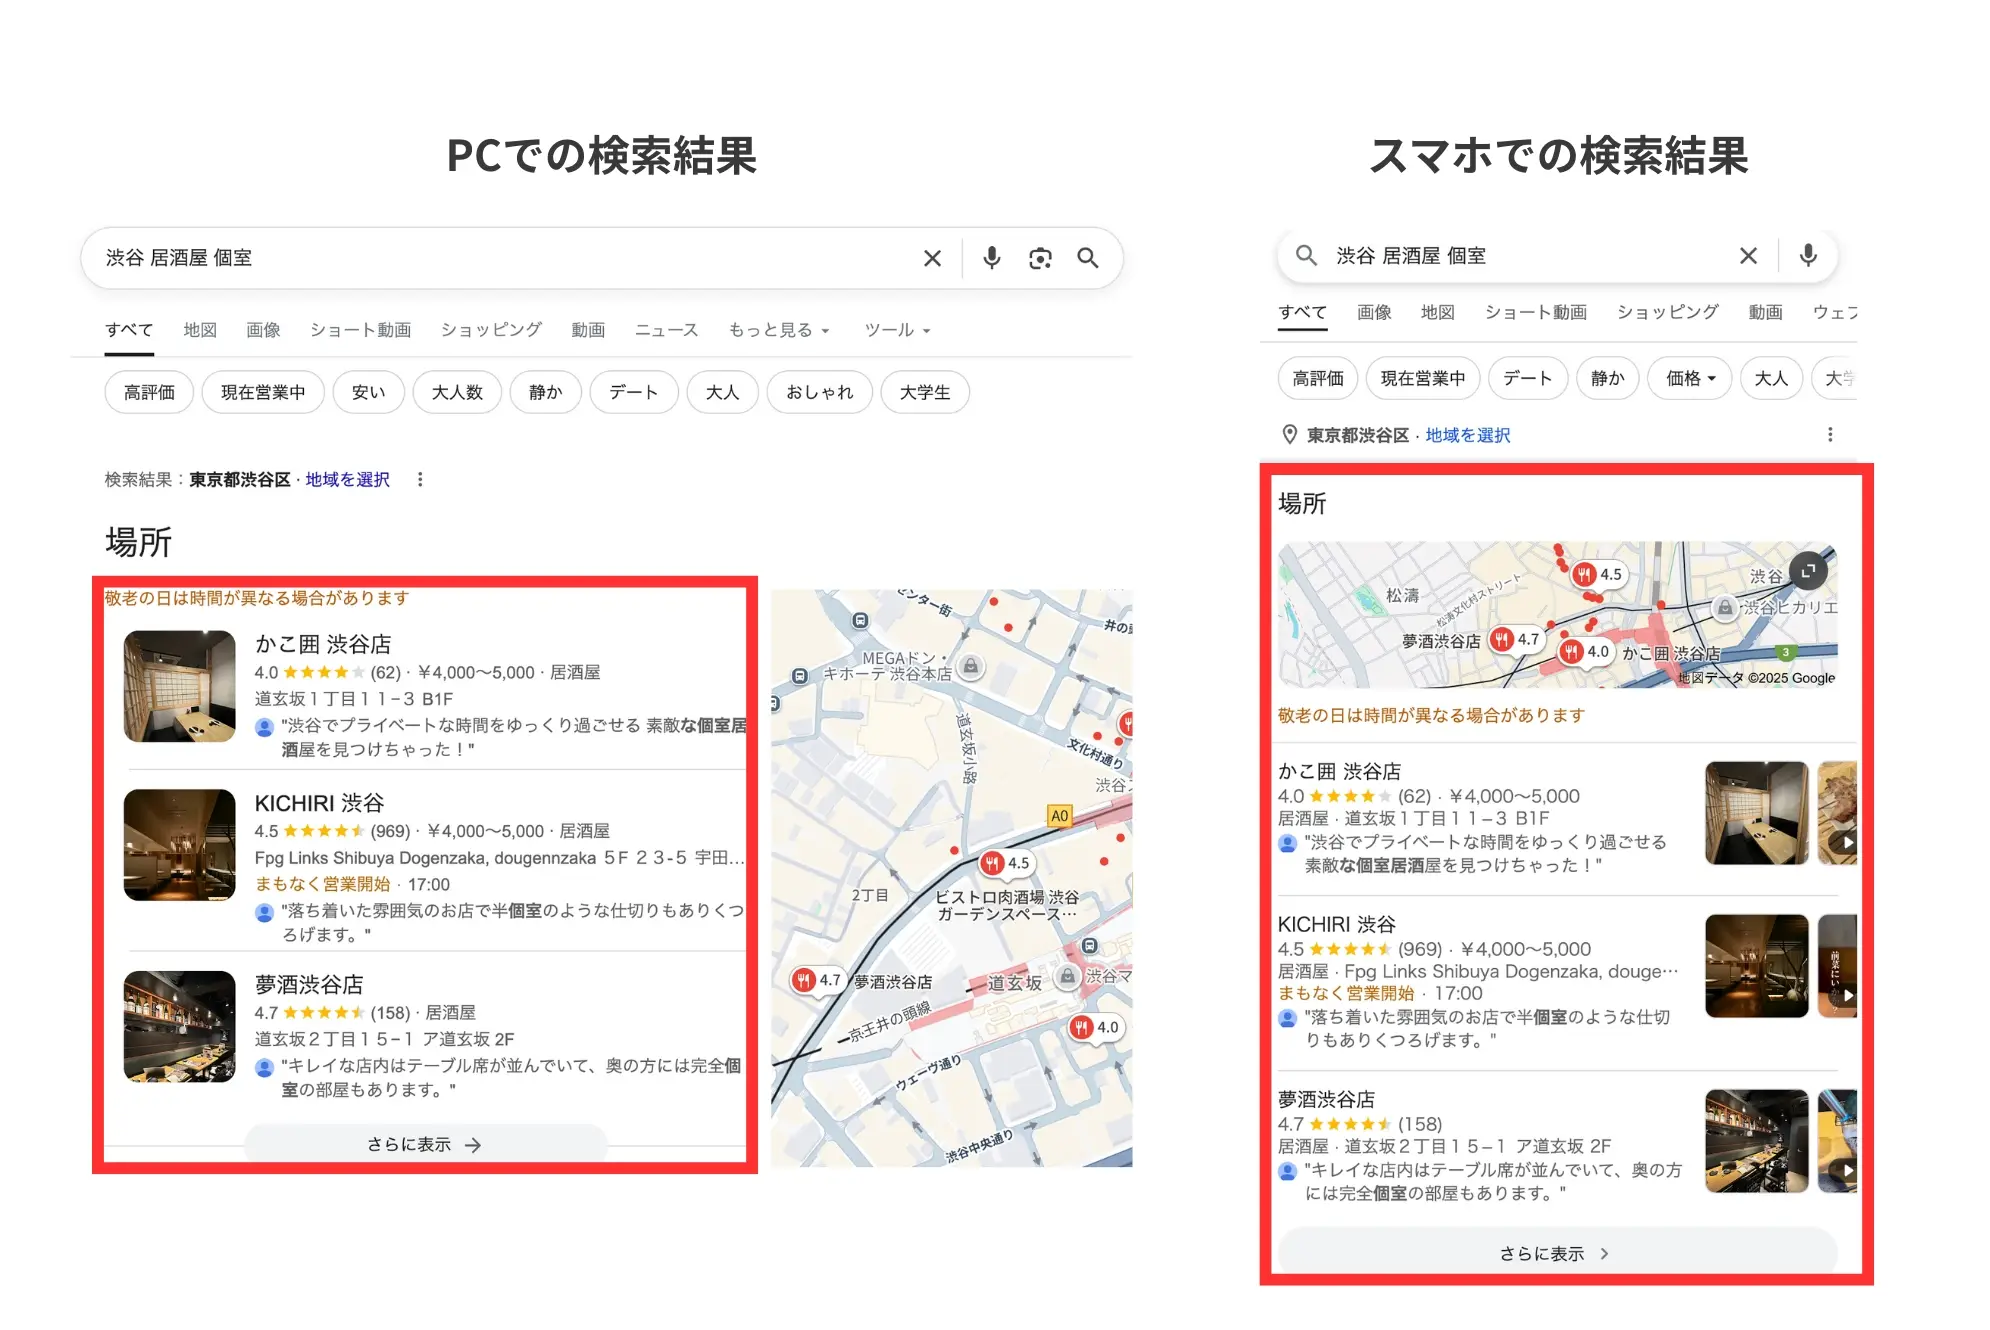Toggle the 安い filter chip
Screen dimensions: 1990x1330
(368, 392)
